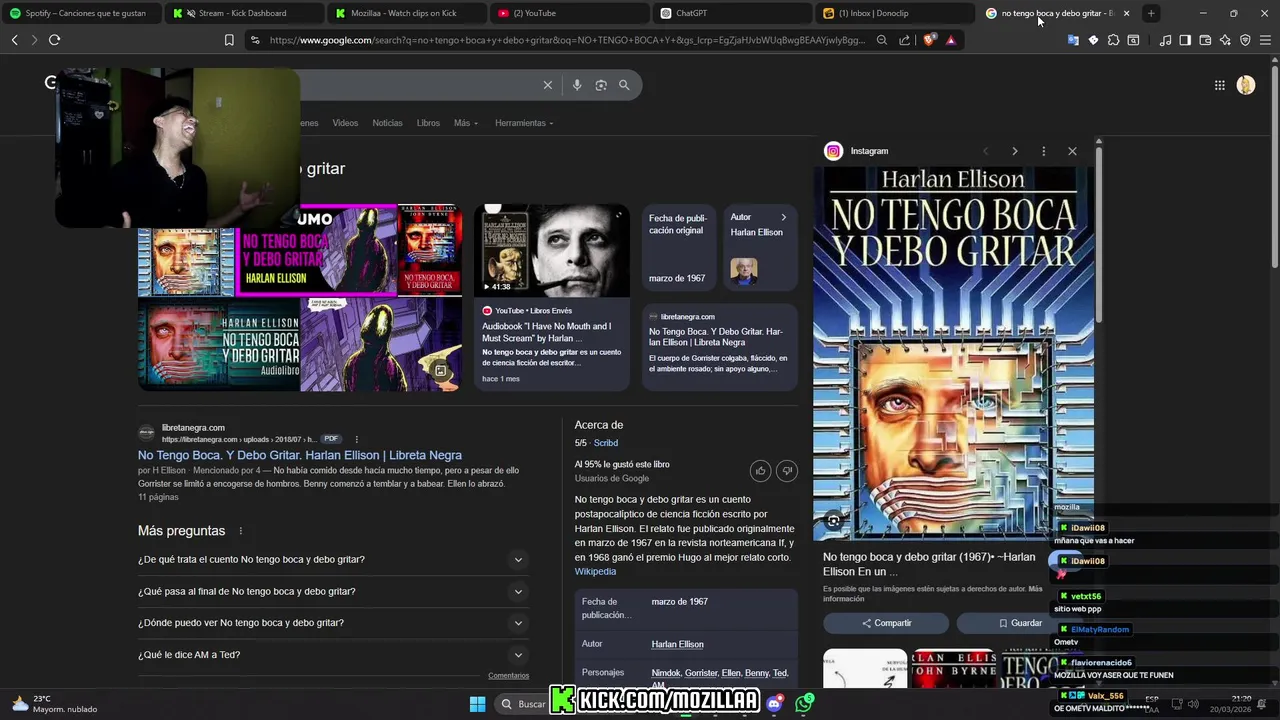Open the Nimdok character link
The height and width of the screenshot is (720, 1280).
point(665,673)
